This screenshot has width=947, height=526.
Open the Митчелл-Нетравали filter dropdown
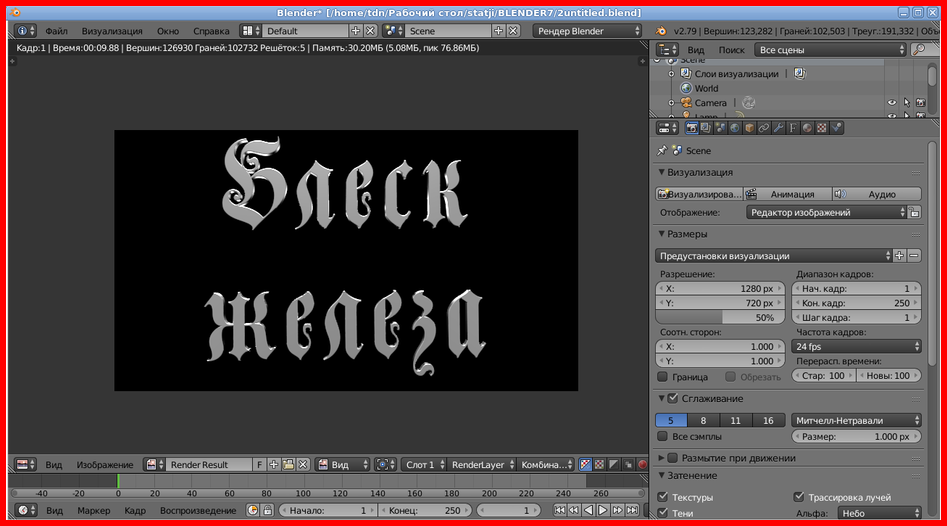pos(856,420)
